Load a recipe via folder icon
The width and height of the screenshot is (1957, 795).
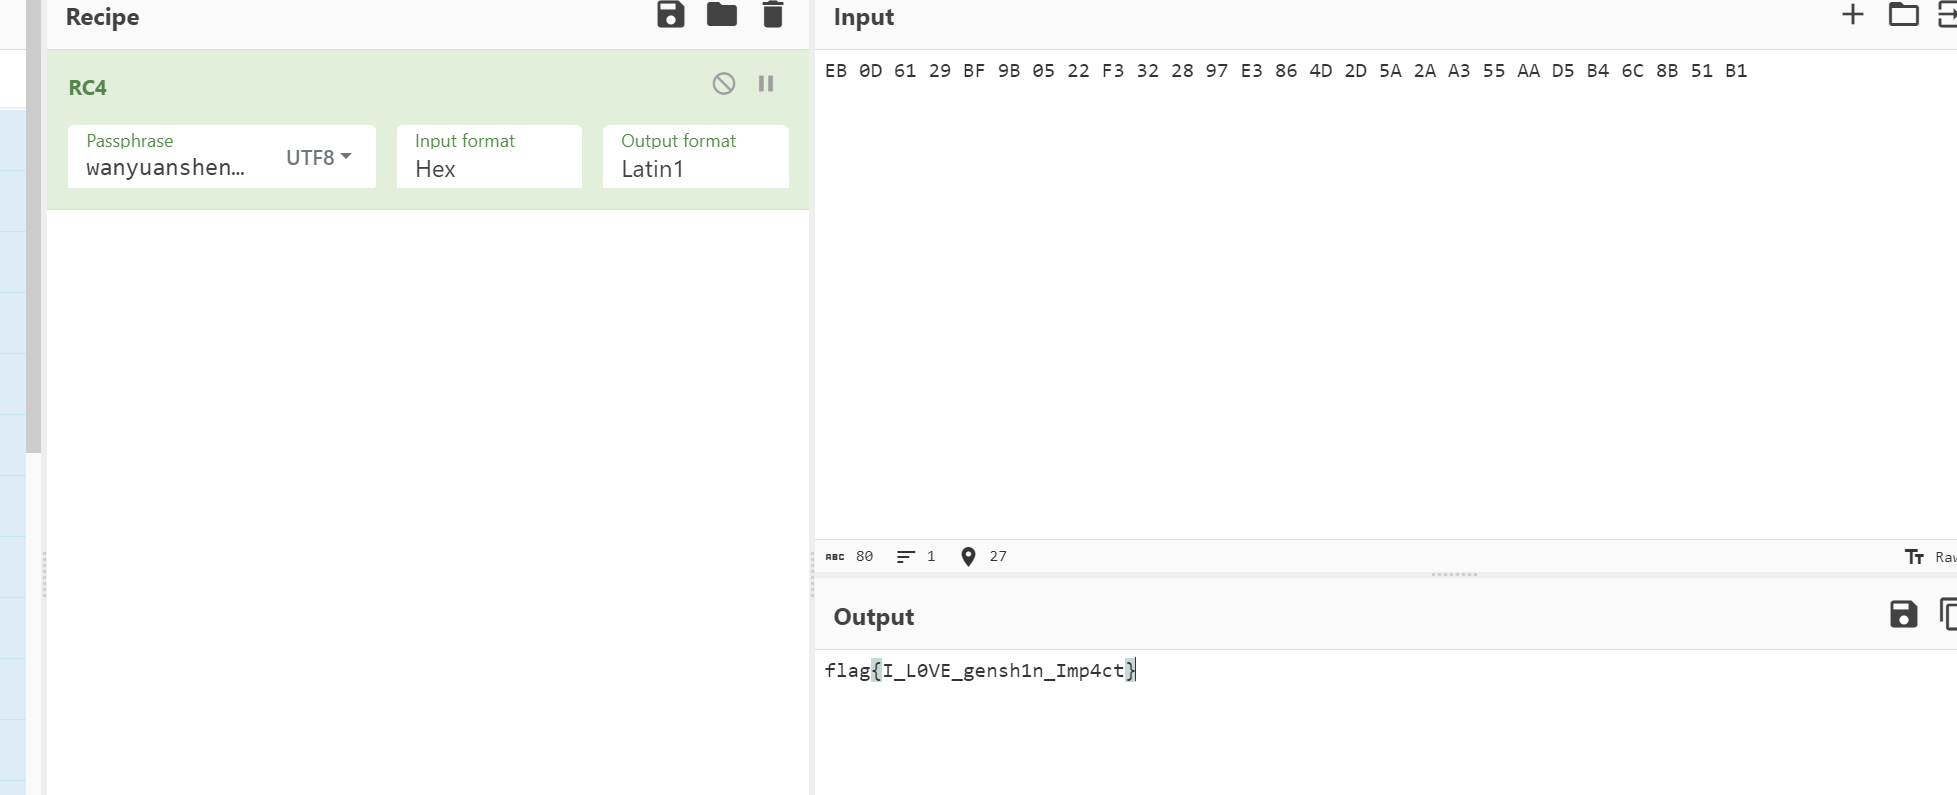(x=721, y=14)
